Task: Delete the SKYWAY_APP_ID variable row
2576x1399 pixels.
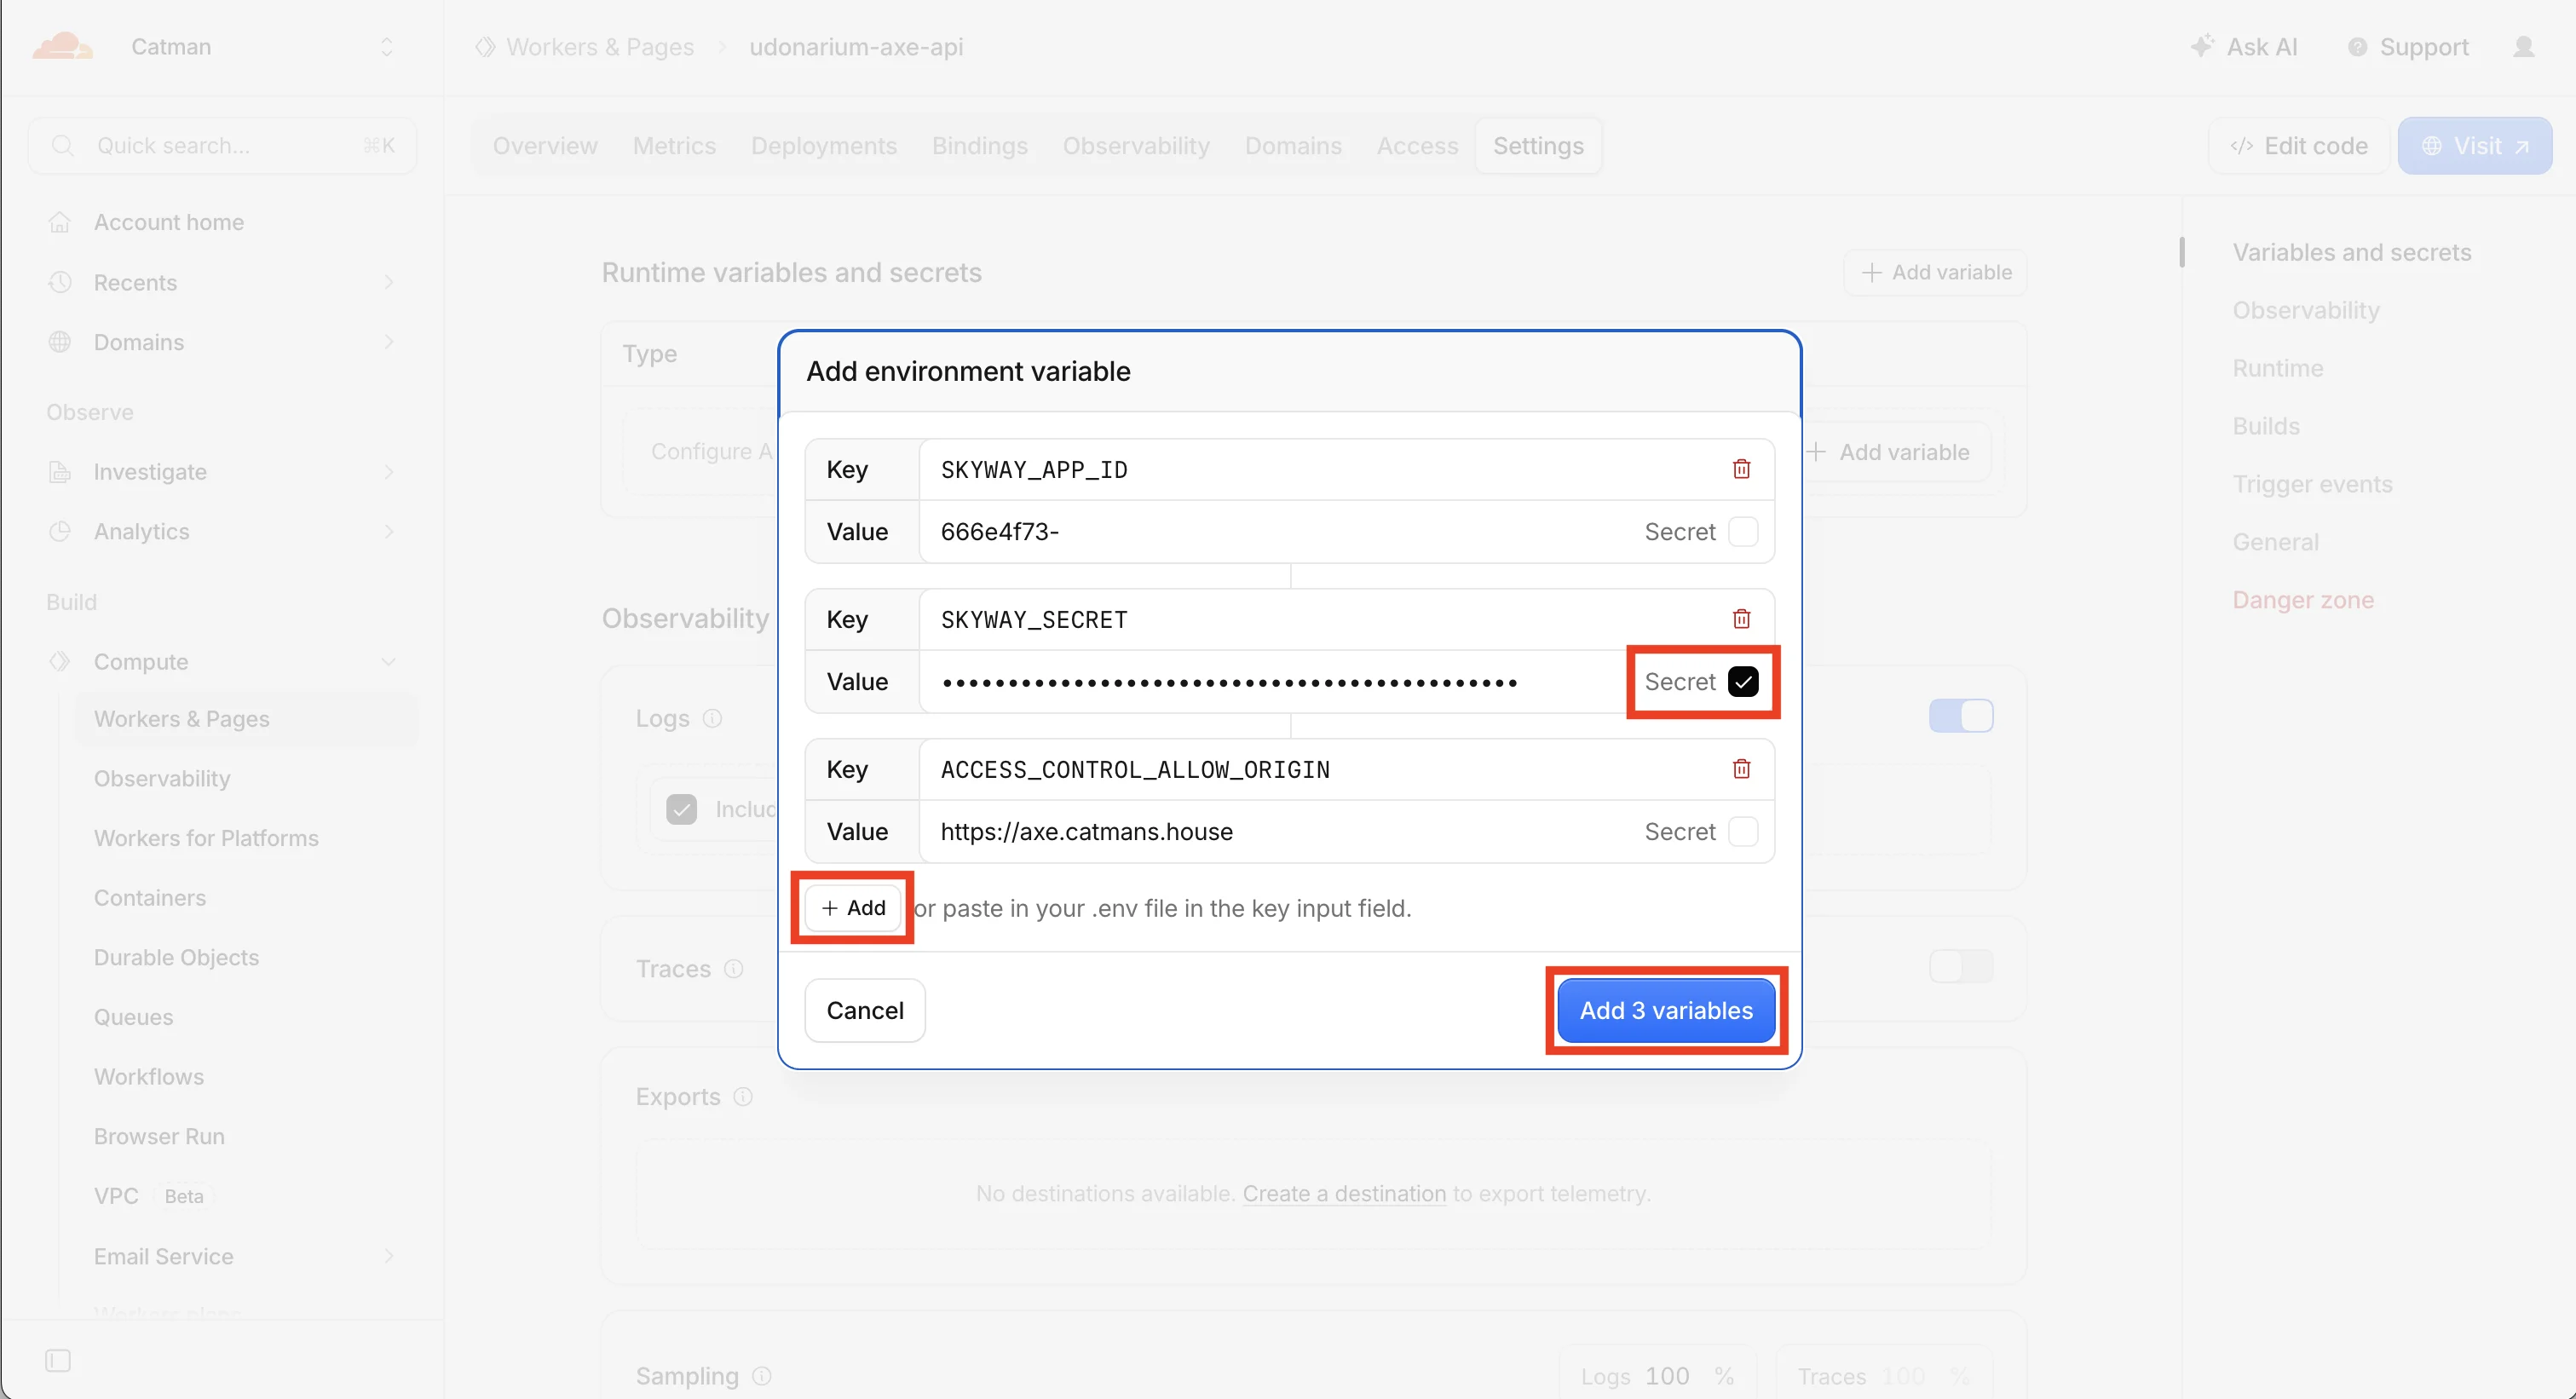Action: tap(1741, 469)
